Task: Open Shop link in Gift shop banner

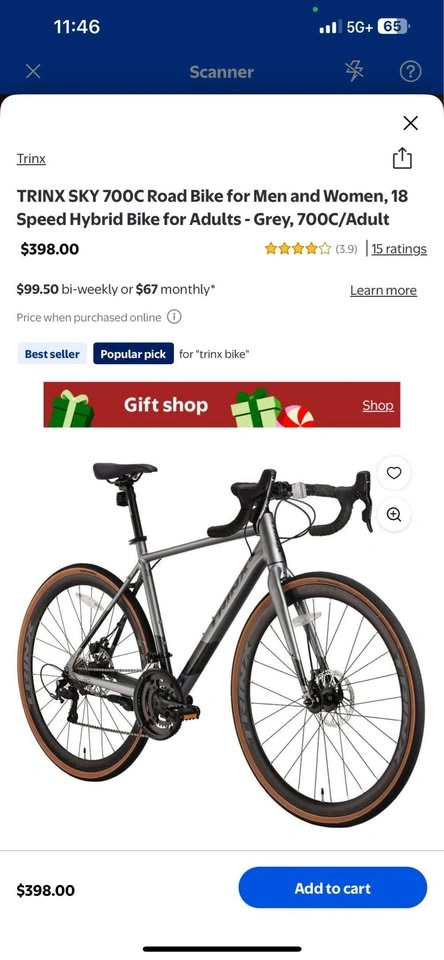Action: point(378,405)
